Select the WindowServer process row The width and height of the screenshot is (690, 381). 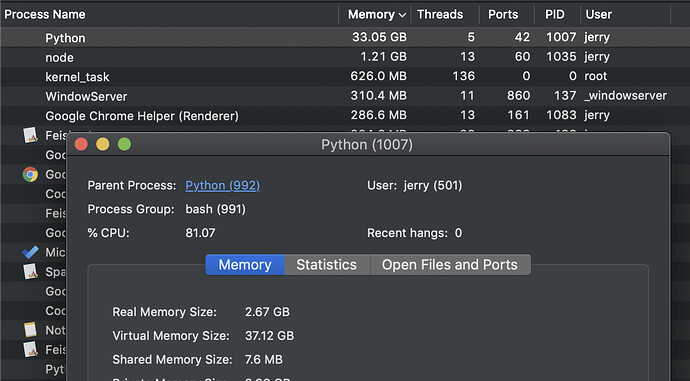pos(345,95)
